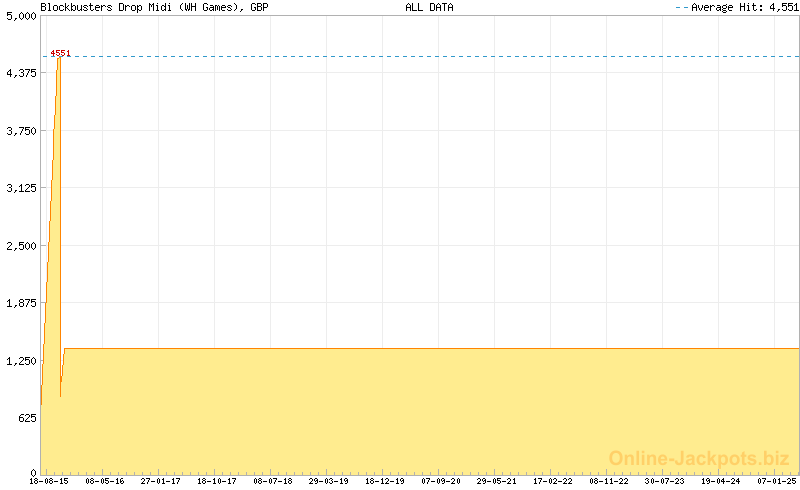Select the 27-01-17 date label
This screenshot has width=800, height=490.
tap(161, 482)
